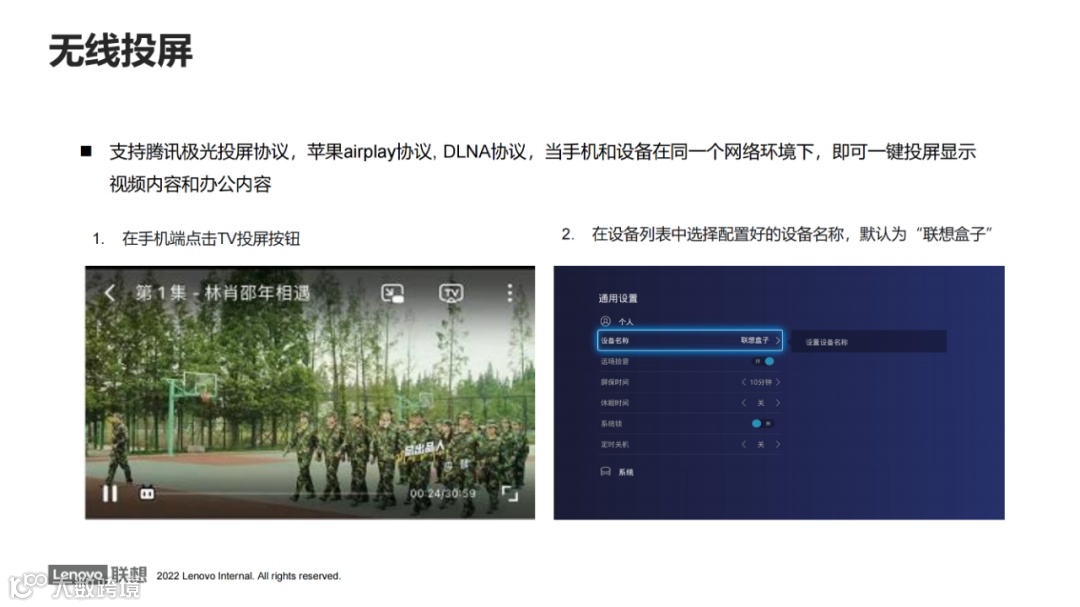Tap the back arrow in video player
This screenshot has height=607, width=1080.
point(110,293)
